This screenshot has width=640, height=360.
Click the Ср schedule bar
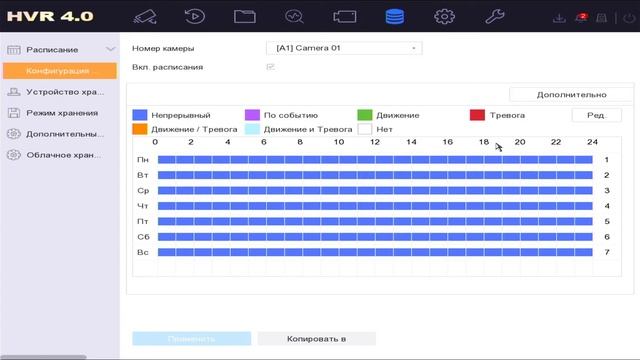click(x=375, y=191)
